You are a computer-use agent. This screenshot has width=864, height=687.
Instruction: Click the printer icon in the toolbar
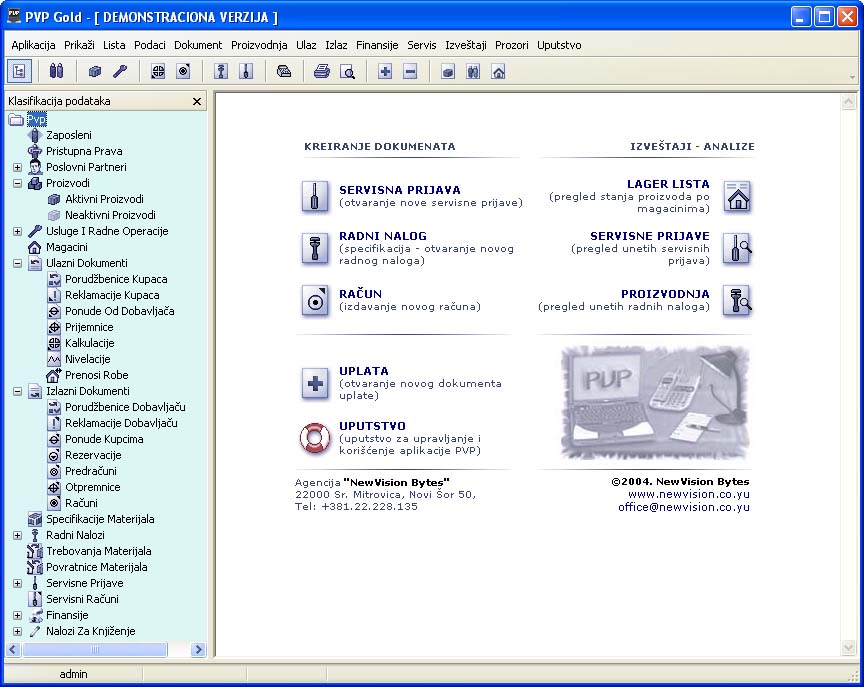coord(322,71)
